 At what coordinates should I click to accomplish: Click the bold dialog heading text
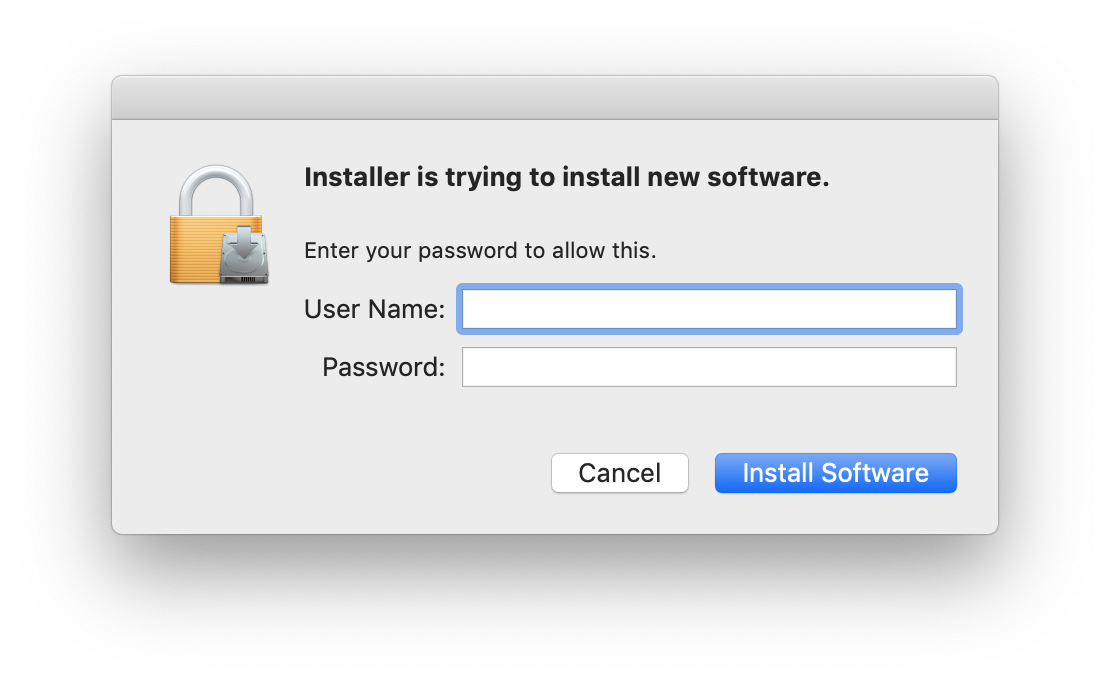click(566, 178)
